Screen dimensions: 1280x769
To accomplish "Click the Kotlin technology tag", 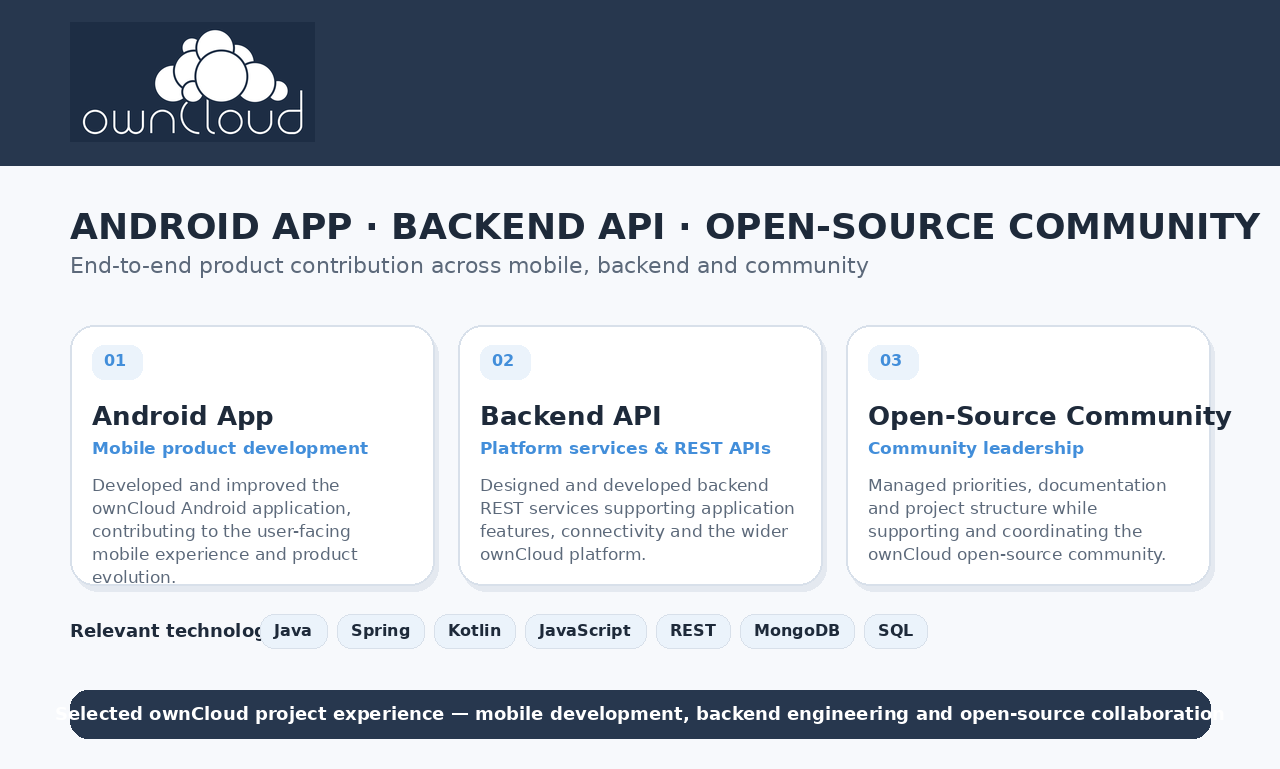I will [x=475, y=631].
